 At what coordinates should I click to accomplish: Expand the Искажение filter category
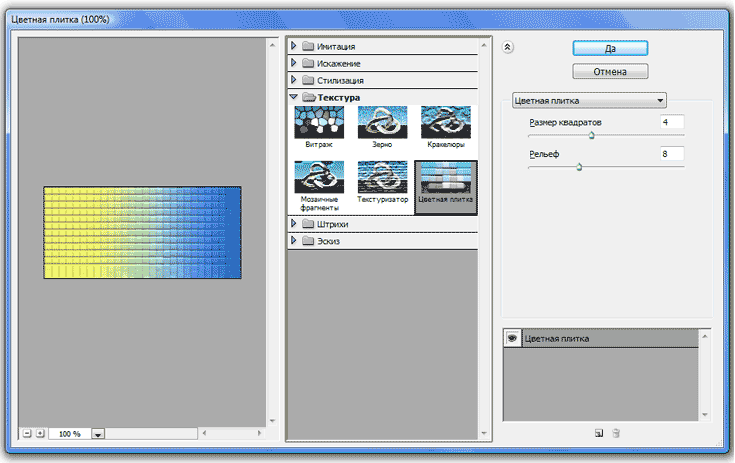pos(294,63)
